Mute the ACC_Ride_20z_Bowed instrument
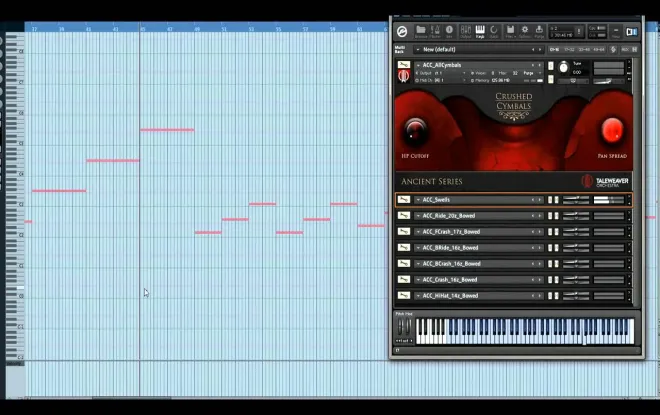This screenshot has width=660, height=415. (556, 216)
